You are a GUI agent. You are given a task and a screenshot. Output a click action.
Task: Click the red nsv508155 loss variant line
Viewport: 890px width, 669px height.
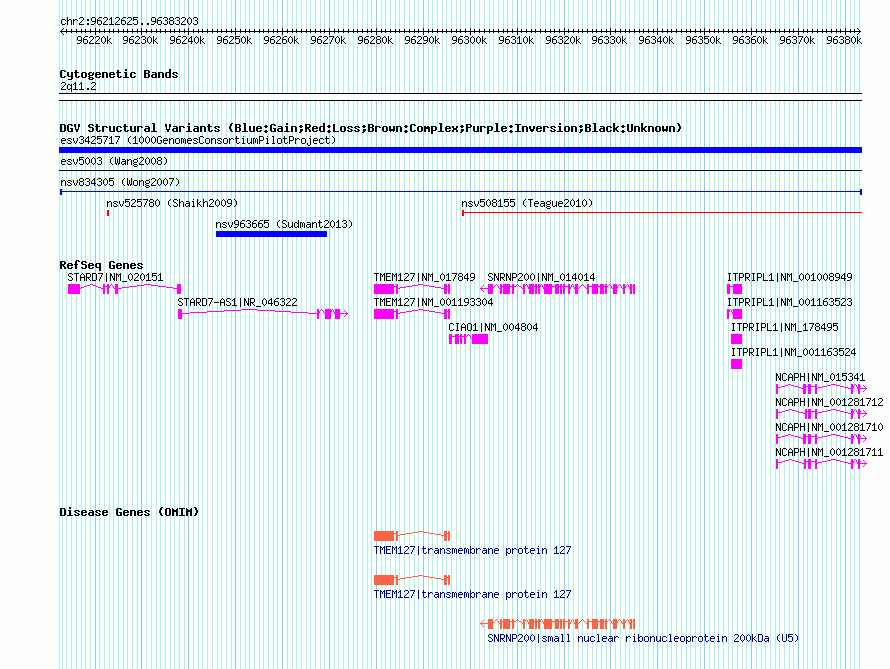point(662,213)
